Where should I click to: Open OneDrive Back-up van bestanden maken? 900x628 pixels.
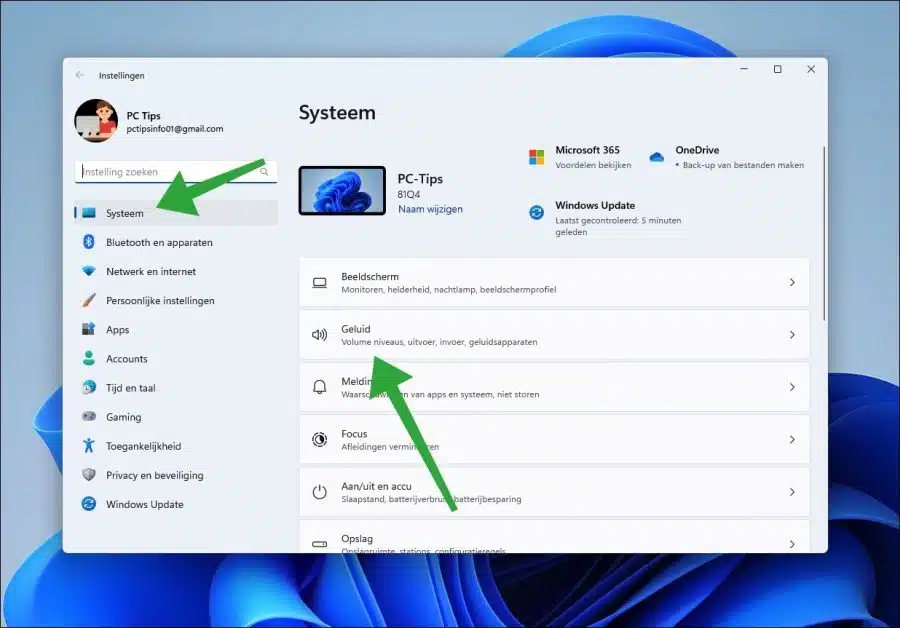[x=743, y=165]
